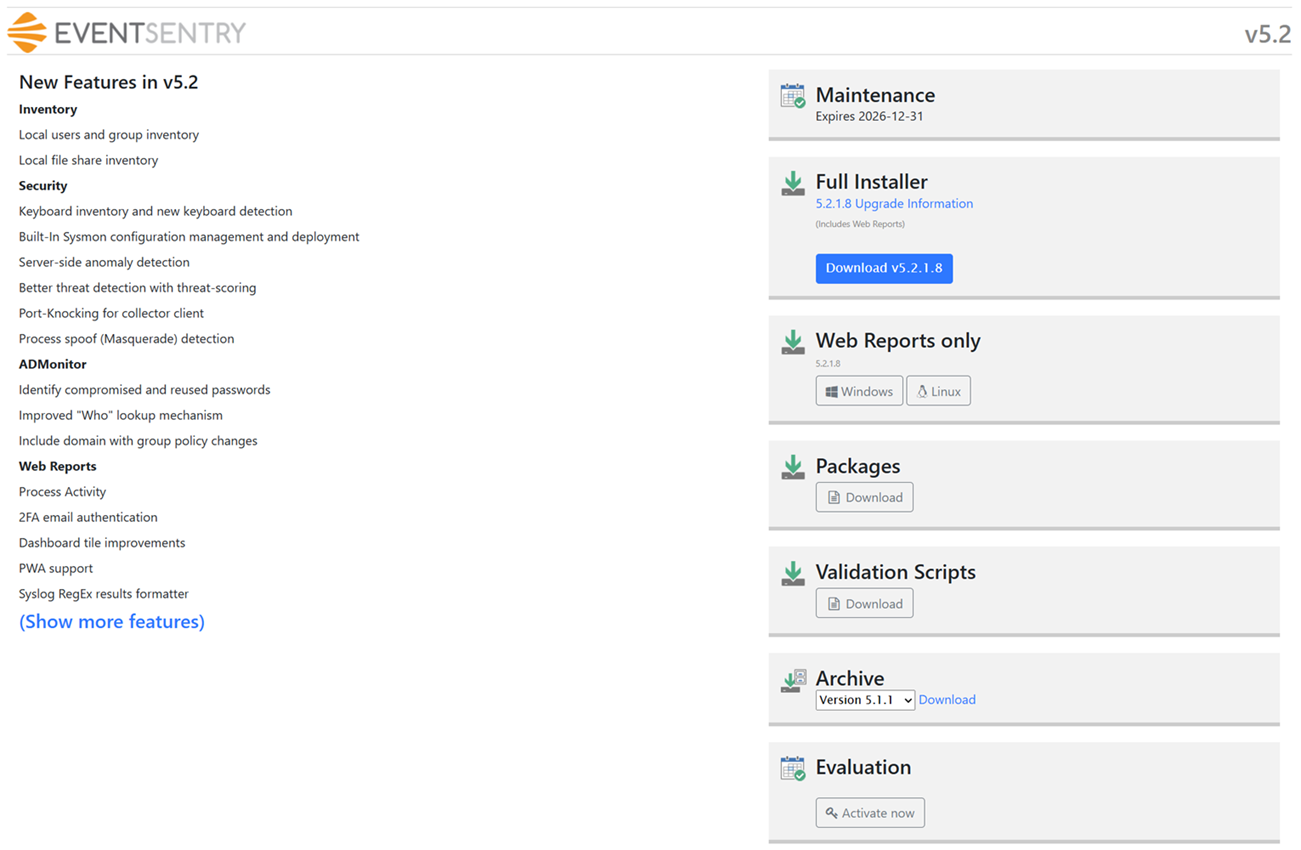Click the ADMonitor section heading
1301x850 pixels.
53,364
